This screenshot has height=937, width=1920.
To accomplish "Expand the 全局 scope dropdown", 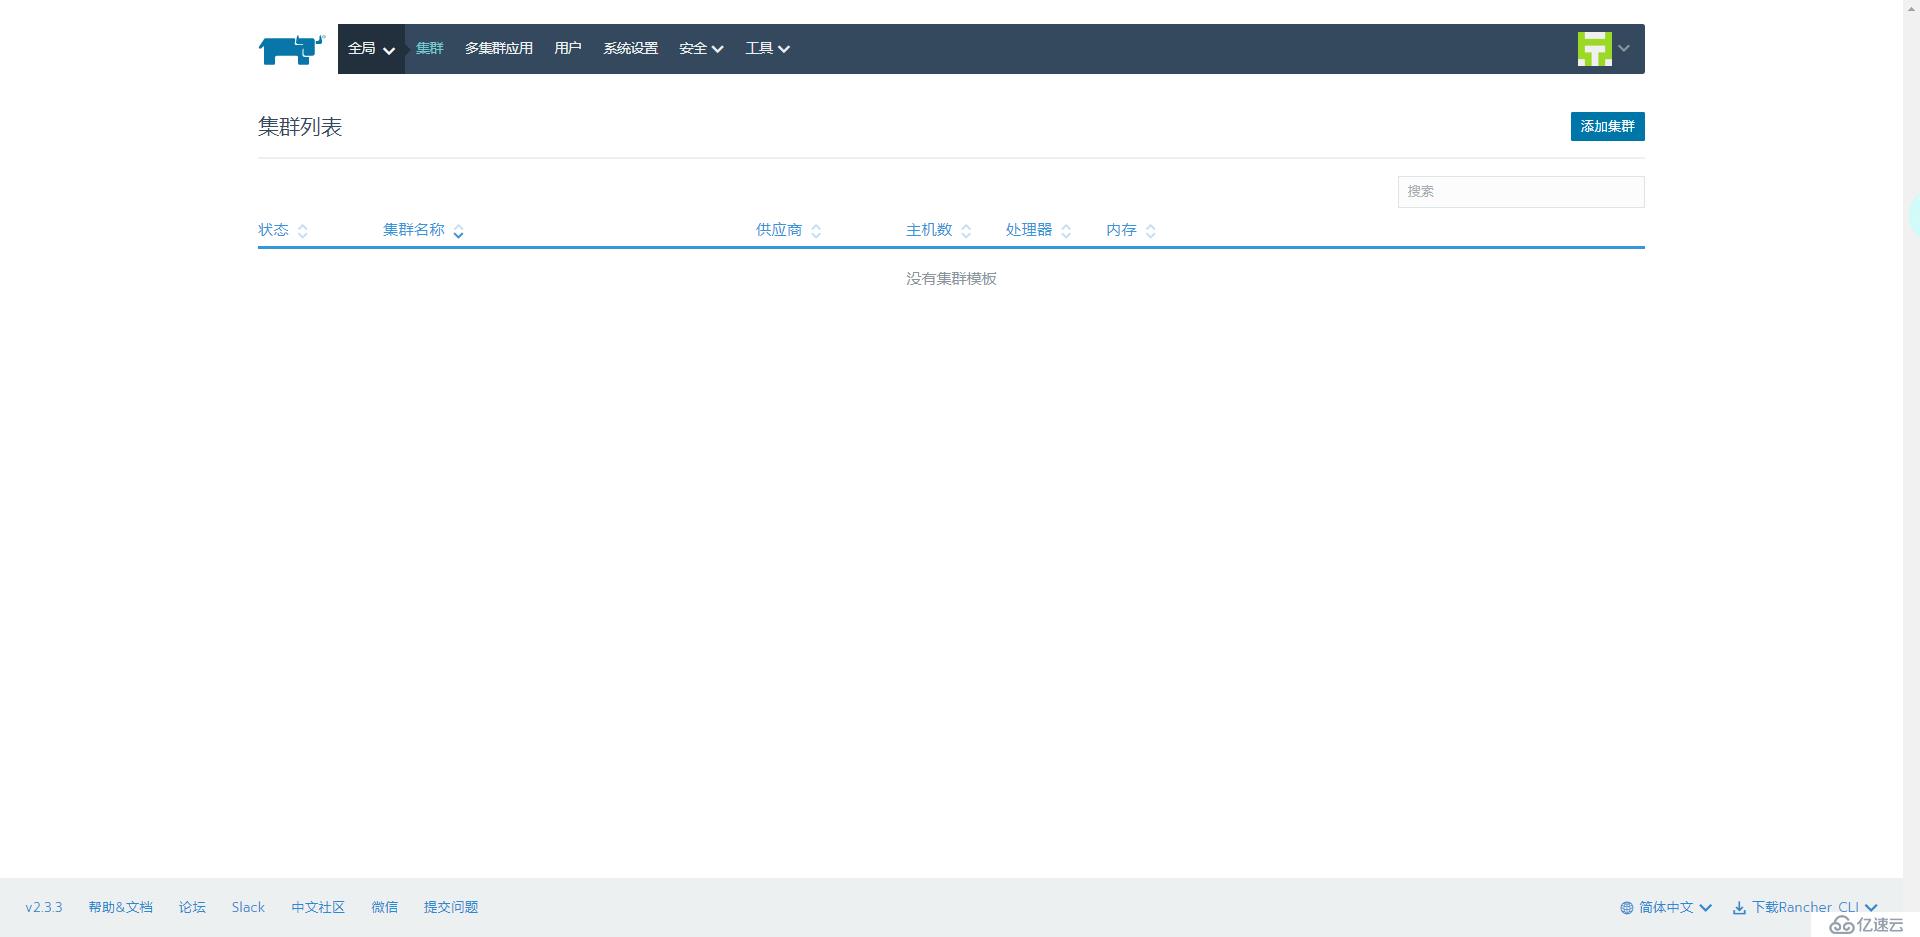I will coord(371,49).
